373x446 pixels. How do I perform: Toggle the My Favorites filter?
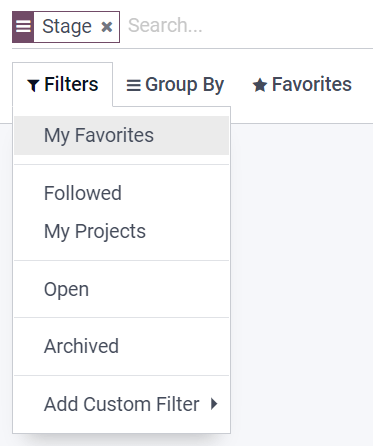click(121, 135)
